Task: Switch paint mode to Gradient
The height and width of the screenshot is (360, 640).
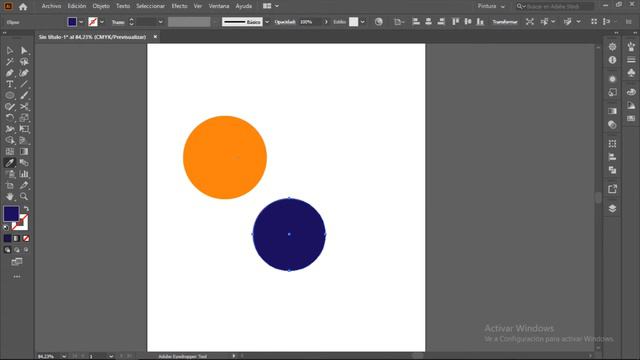Action: pos(17,238)
